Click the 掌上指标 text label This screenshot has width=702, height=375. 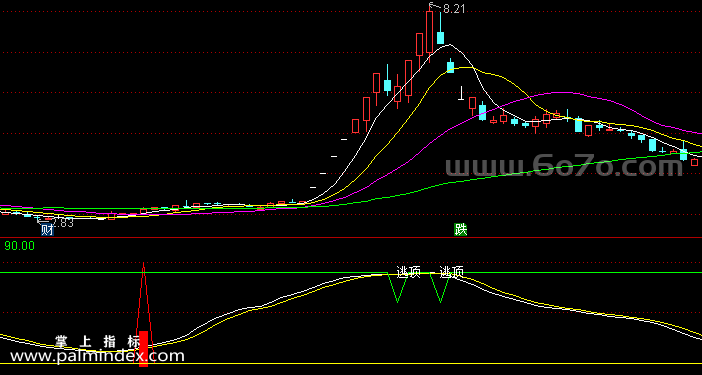98,342
